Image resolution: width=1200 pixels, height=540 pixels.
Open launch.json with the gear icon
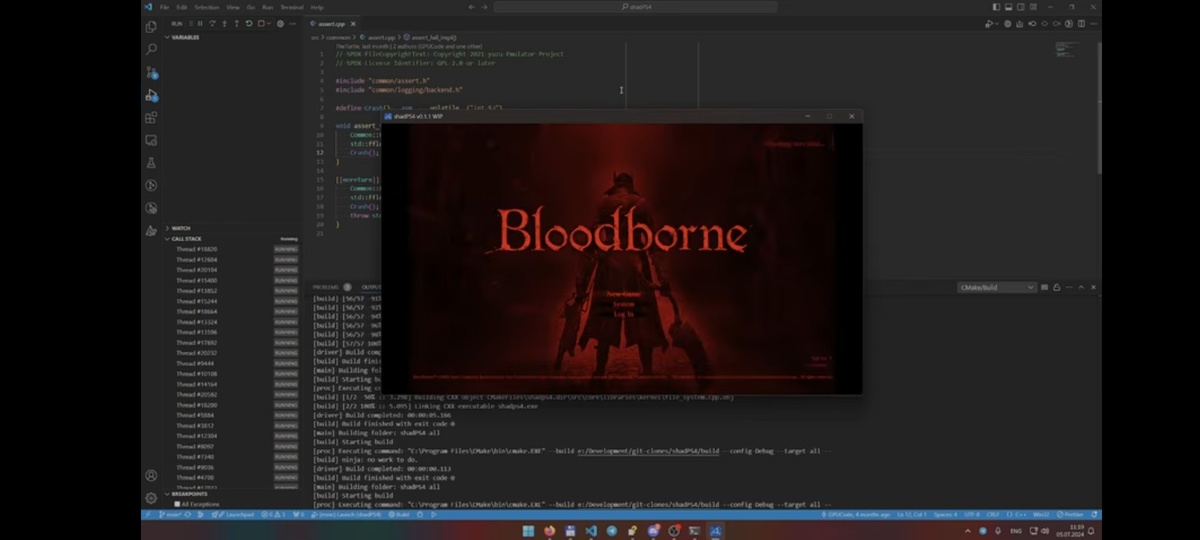tap(280, 24)
